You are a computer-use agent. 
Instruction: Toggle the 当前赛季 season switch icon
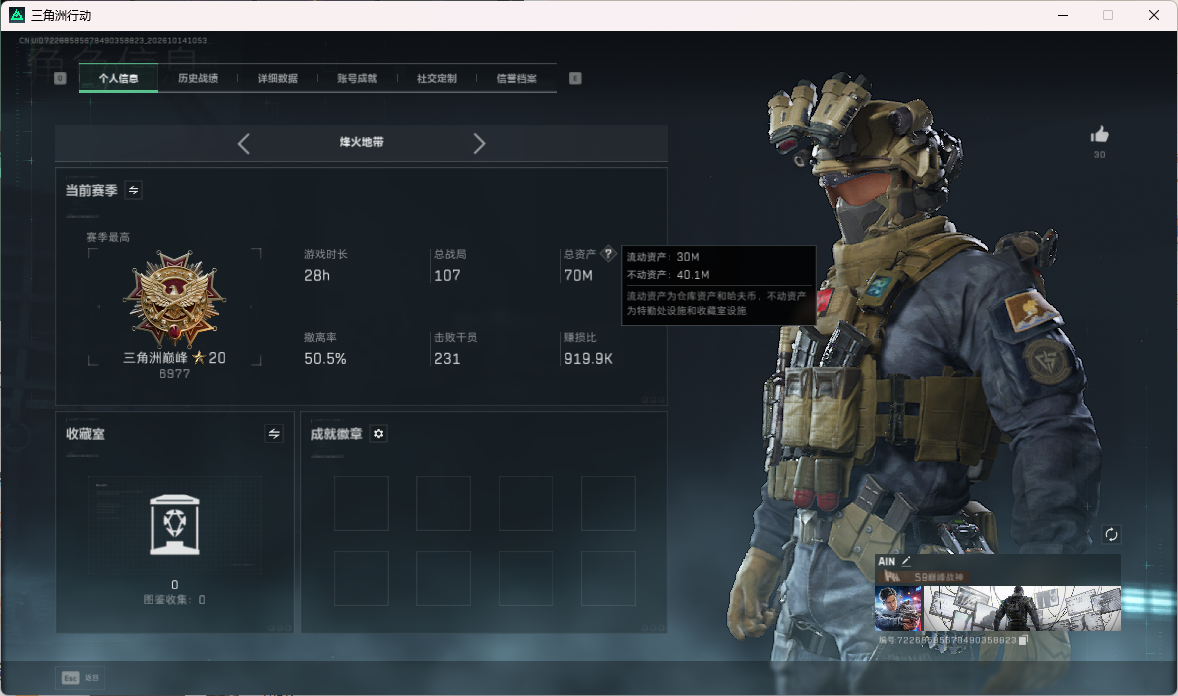pos(133,190)
